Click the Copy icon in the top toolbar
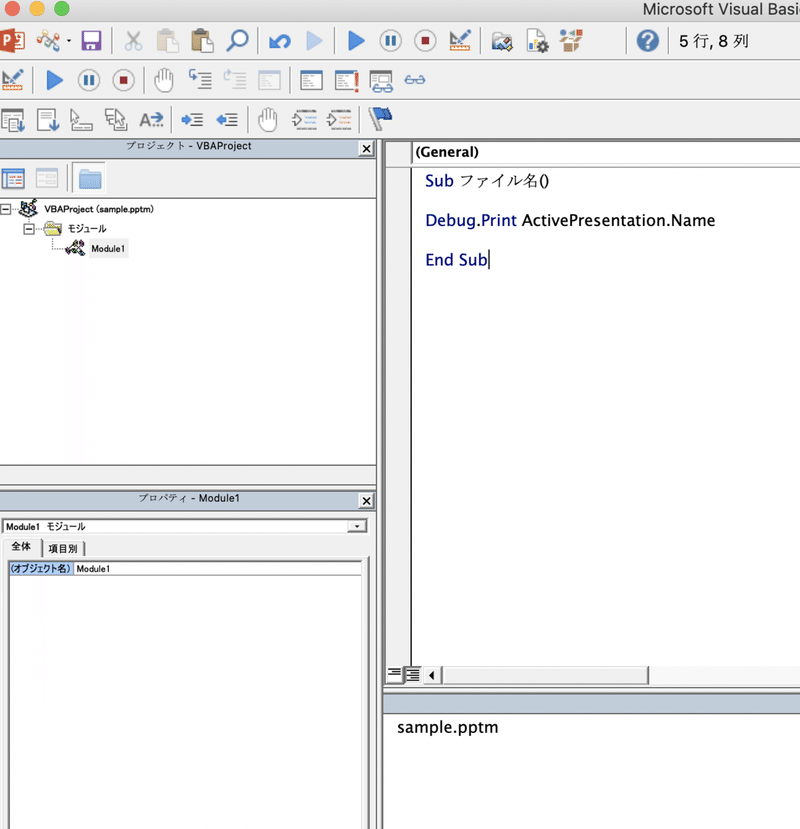This screenshot has width=800, height=829. [x=167, y=41]
